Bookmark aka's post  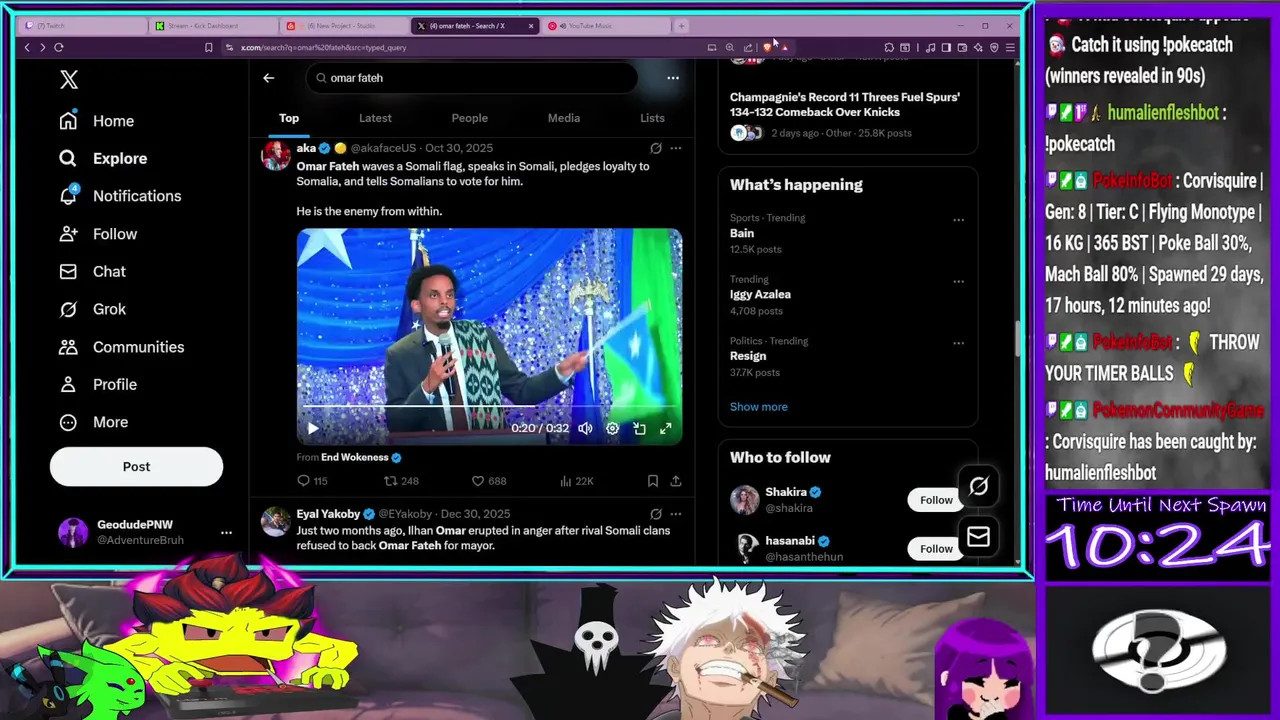653,481
